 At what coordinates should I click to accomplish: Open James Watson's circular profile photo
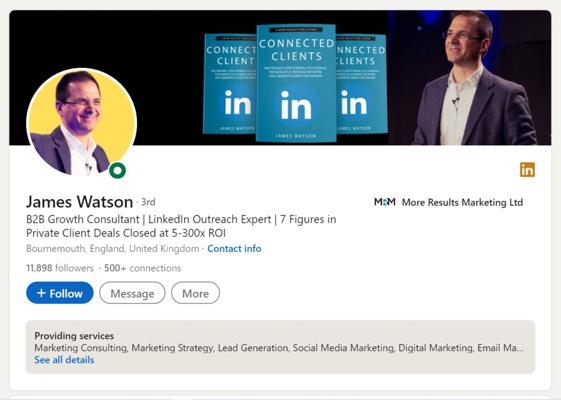[x=82, y=122]
